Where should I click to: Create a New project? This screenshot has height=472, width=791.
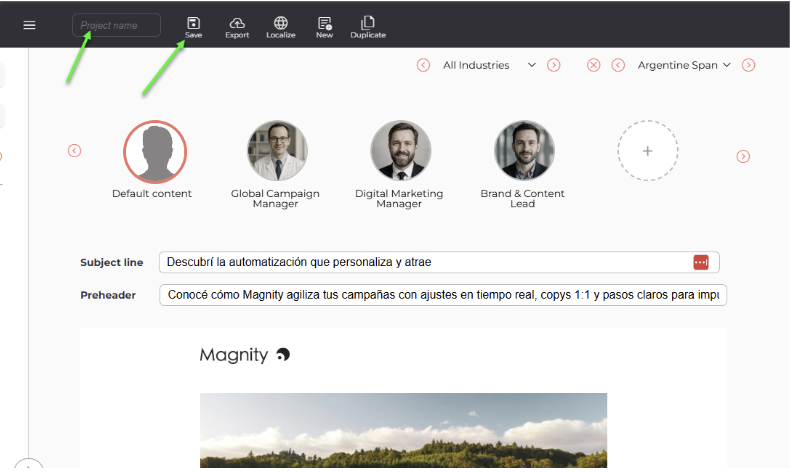324,23
